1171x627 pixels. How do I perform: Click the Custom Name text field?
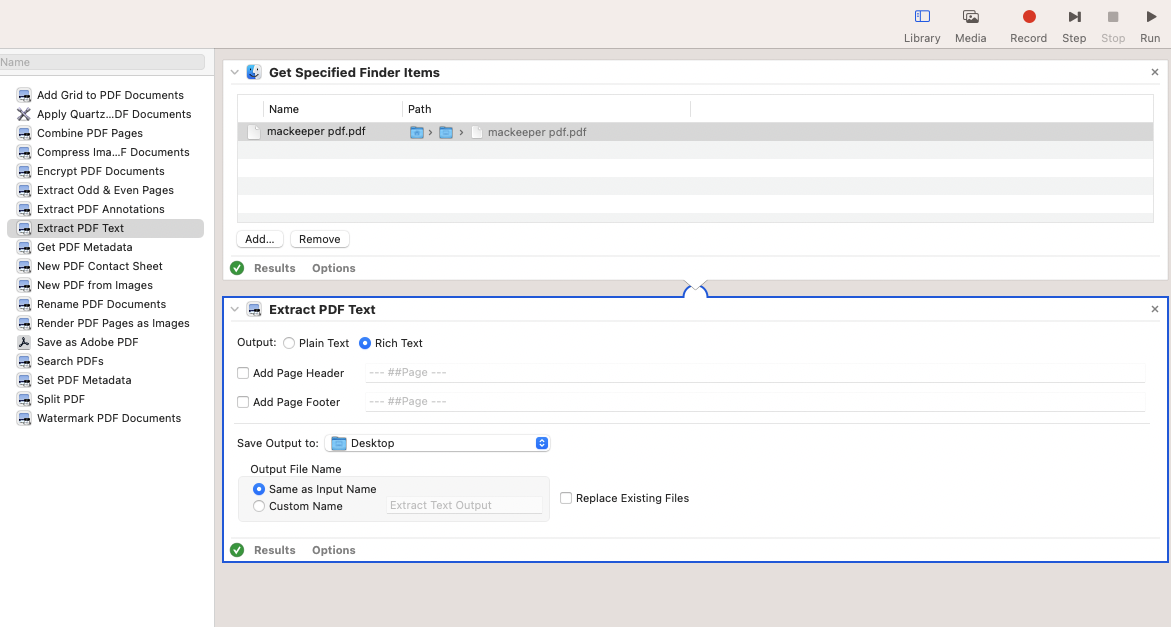(x=465, y=505)
